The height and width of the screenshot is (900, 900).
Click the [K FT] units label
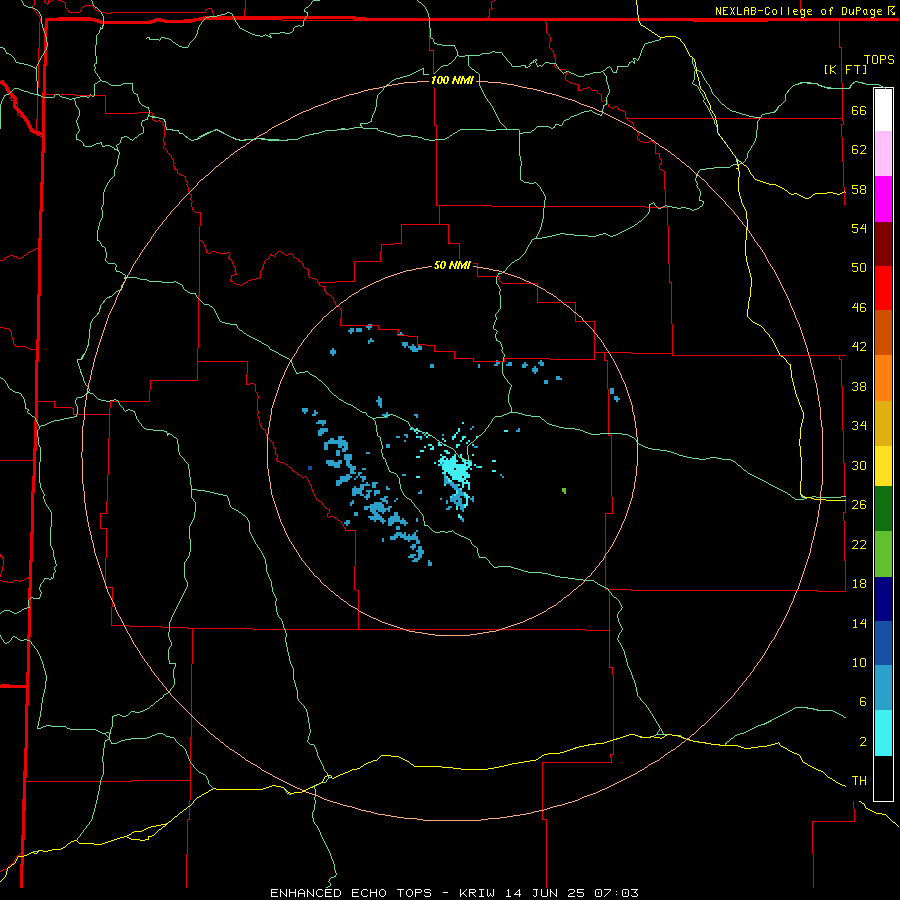(x=845, y=69)
